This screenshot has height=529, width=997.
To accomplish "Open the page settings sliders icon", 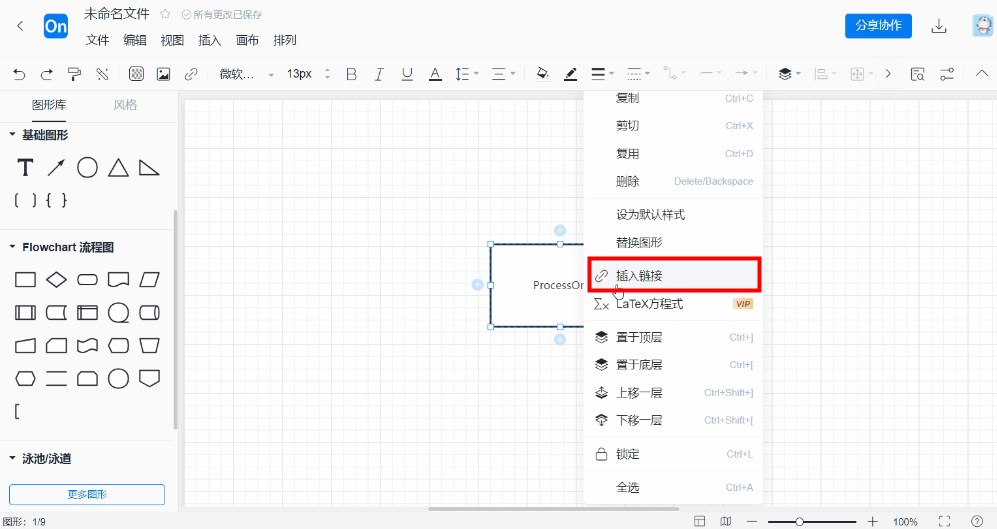I will (x=947, y=74).
